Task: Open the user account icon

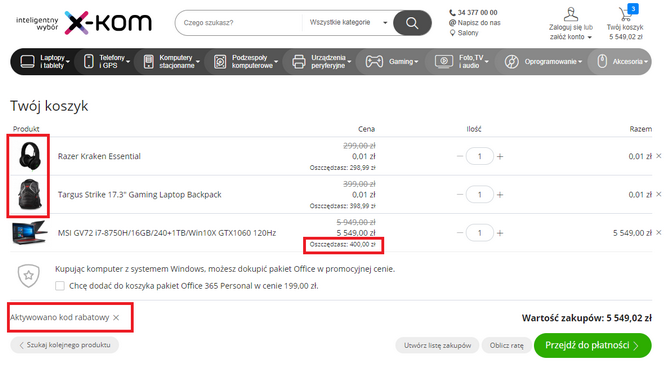Action: point(570,14)
